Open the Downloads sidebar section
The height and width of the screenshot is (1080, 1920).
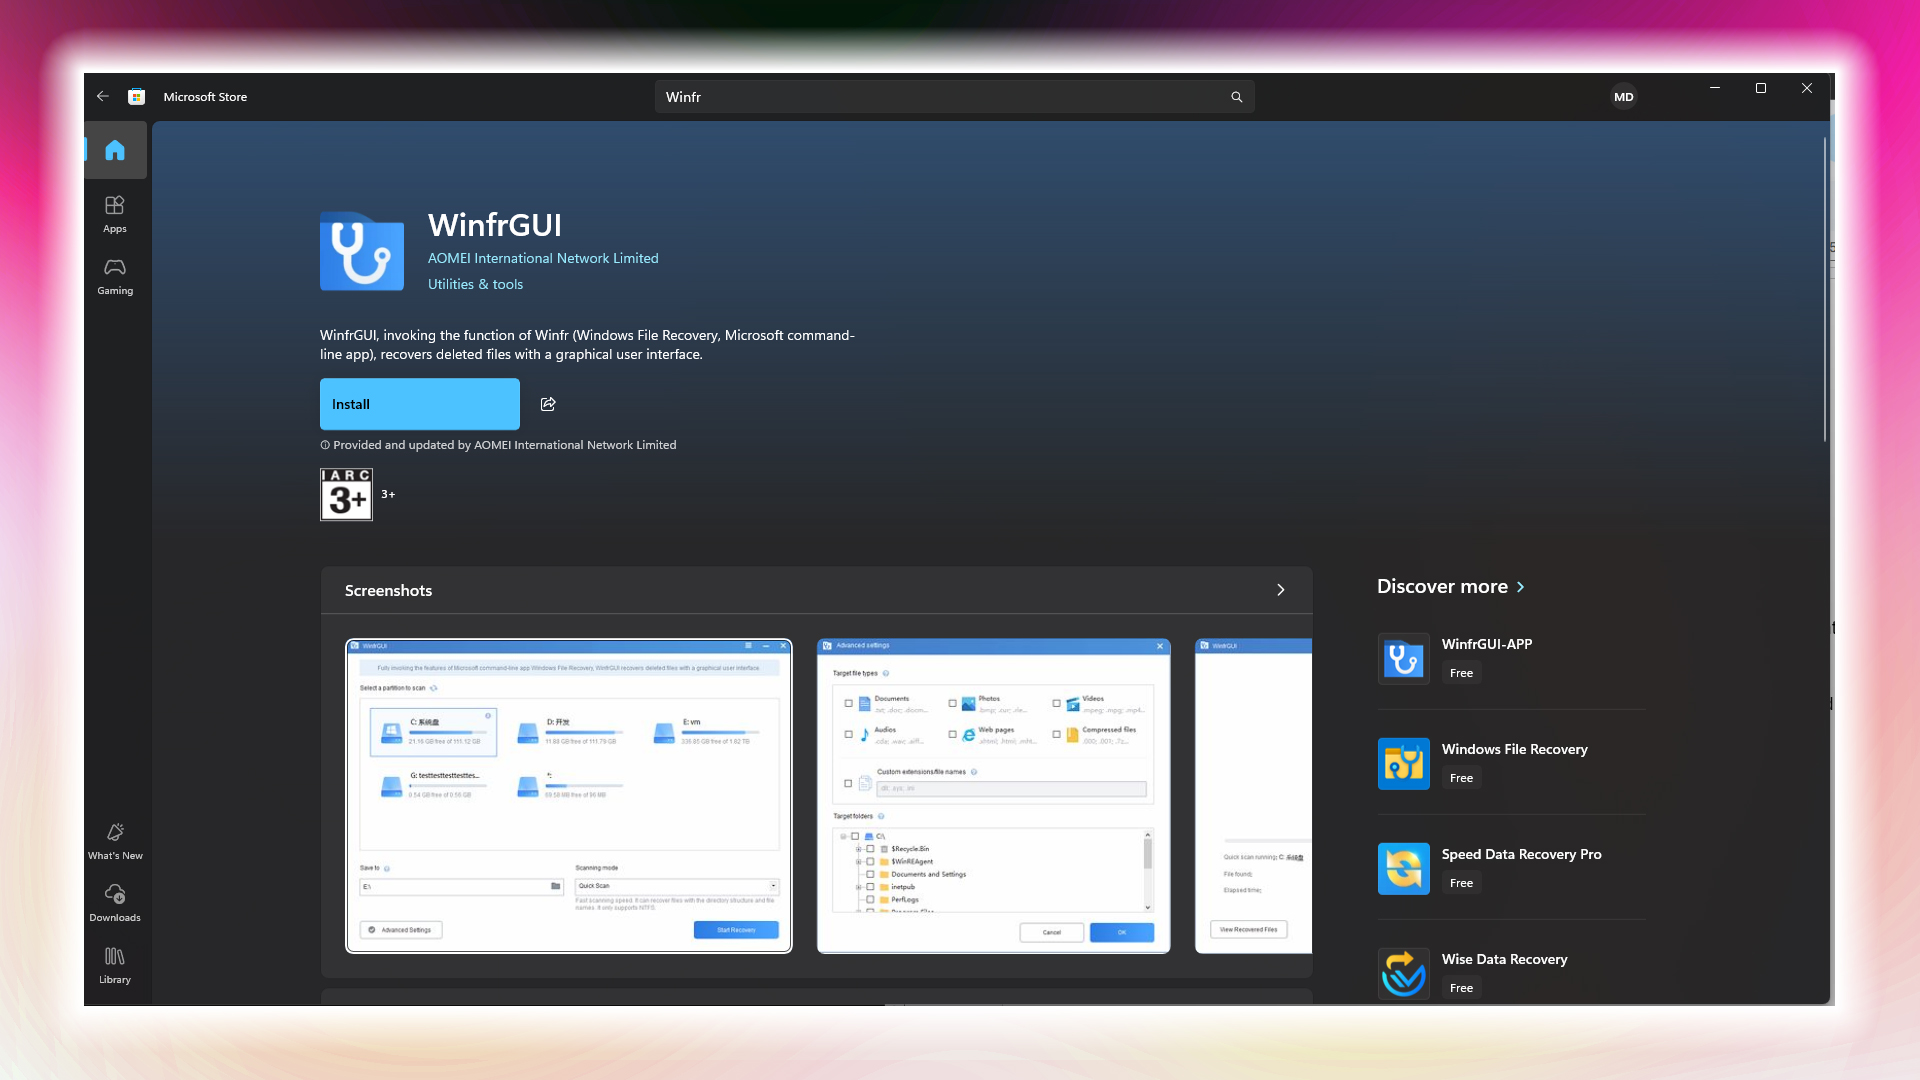coord(115,903)
